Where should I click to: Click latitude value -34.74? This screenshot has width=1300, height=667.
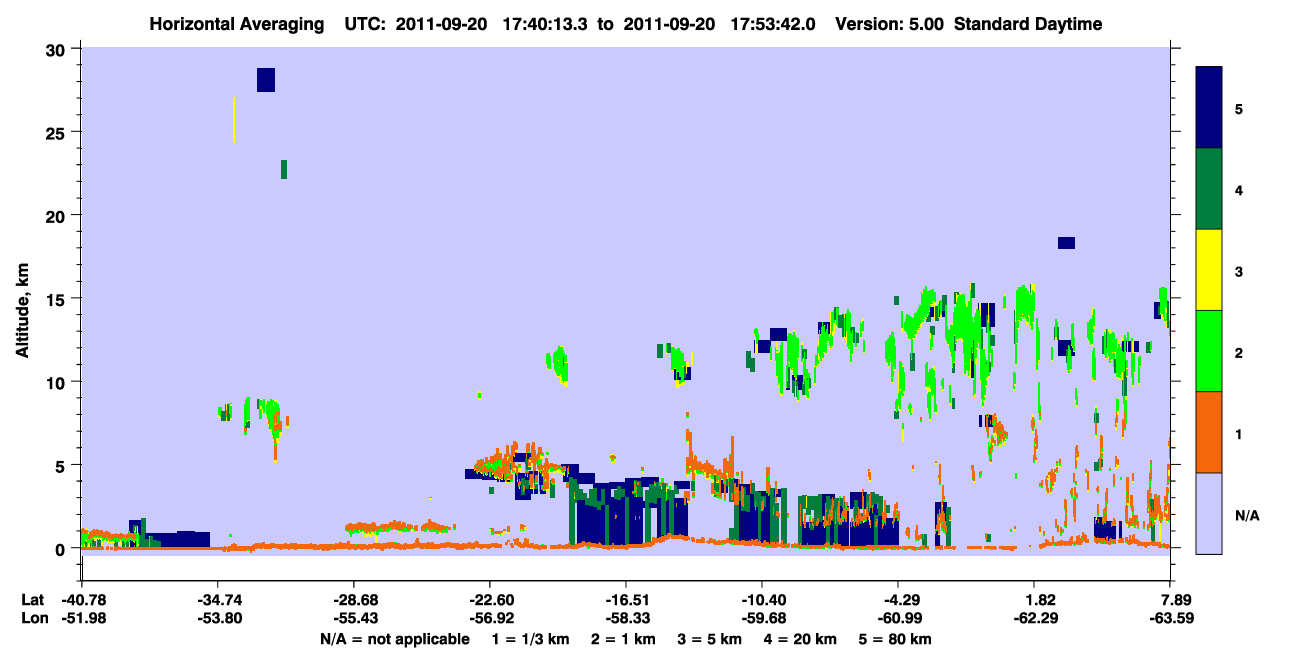(x=218, y=600)
